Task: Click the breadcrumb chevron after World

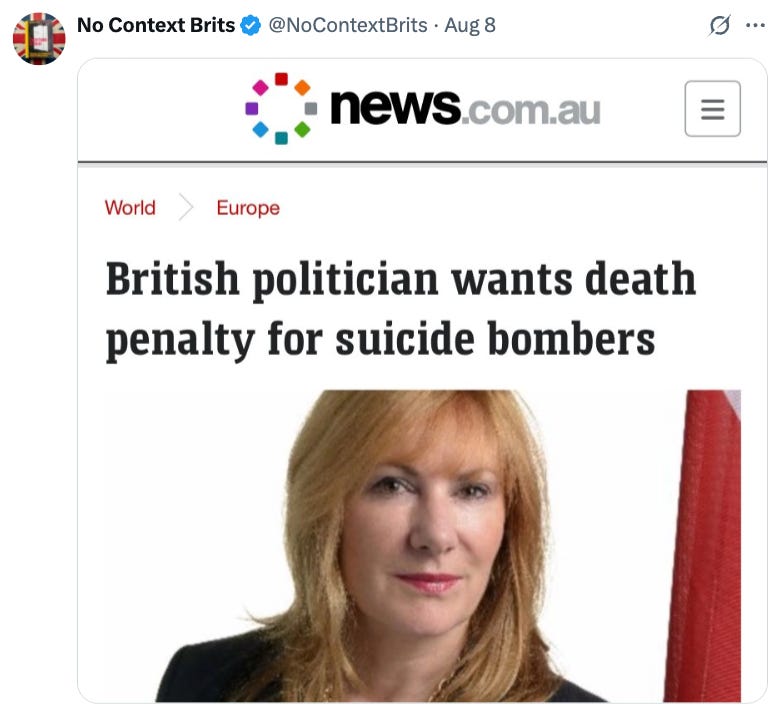Action: pos(186,207)
